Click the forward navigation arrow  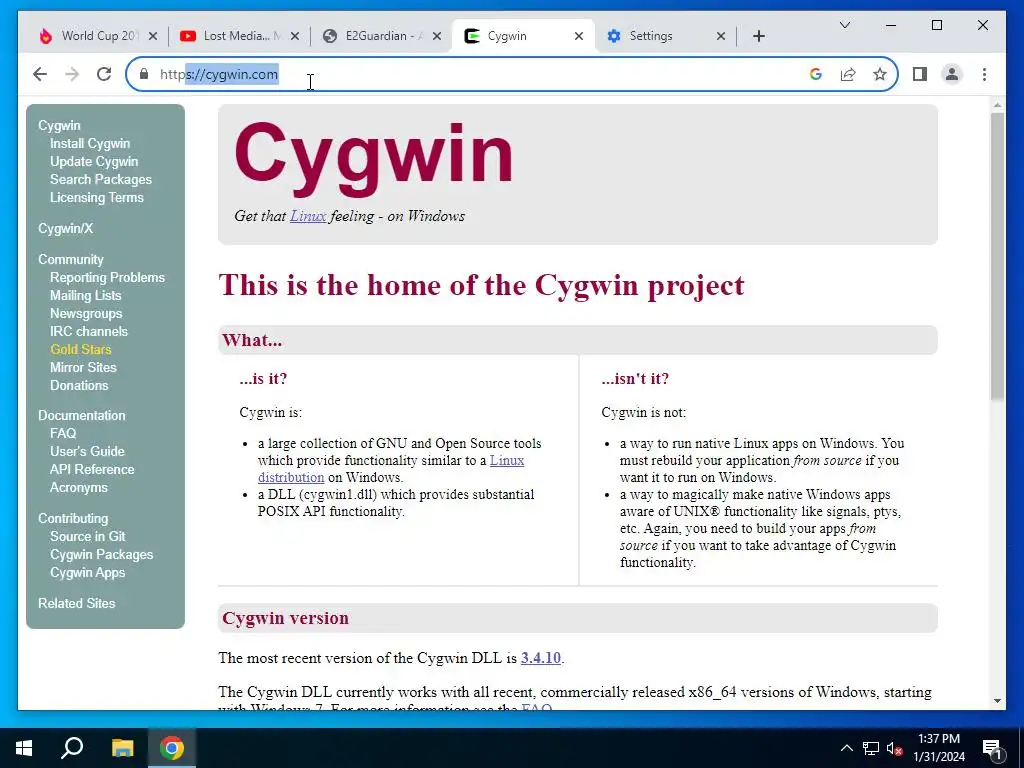coord(72,74)
